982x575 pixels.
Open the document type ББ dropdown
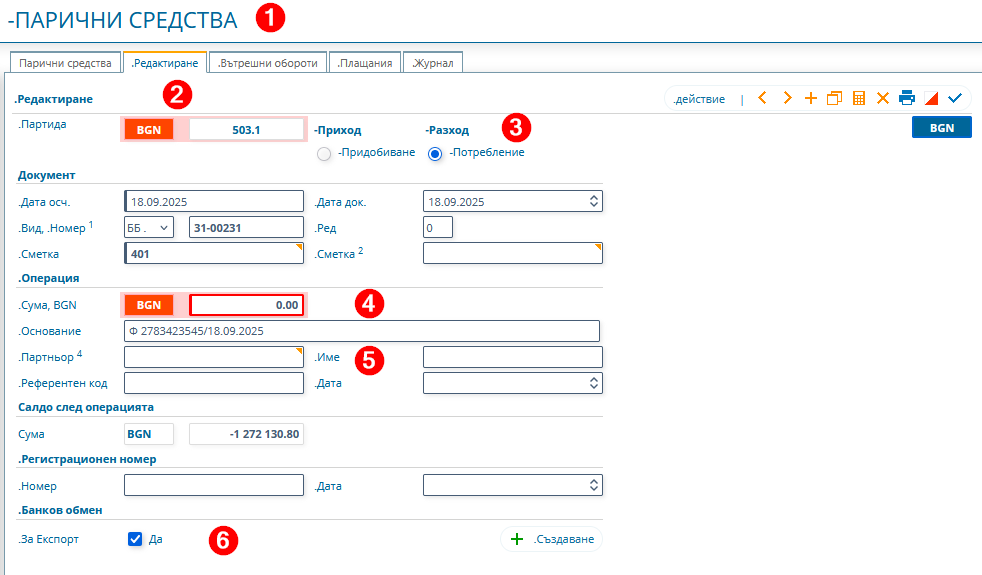pos(149,228)
